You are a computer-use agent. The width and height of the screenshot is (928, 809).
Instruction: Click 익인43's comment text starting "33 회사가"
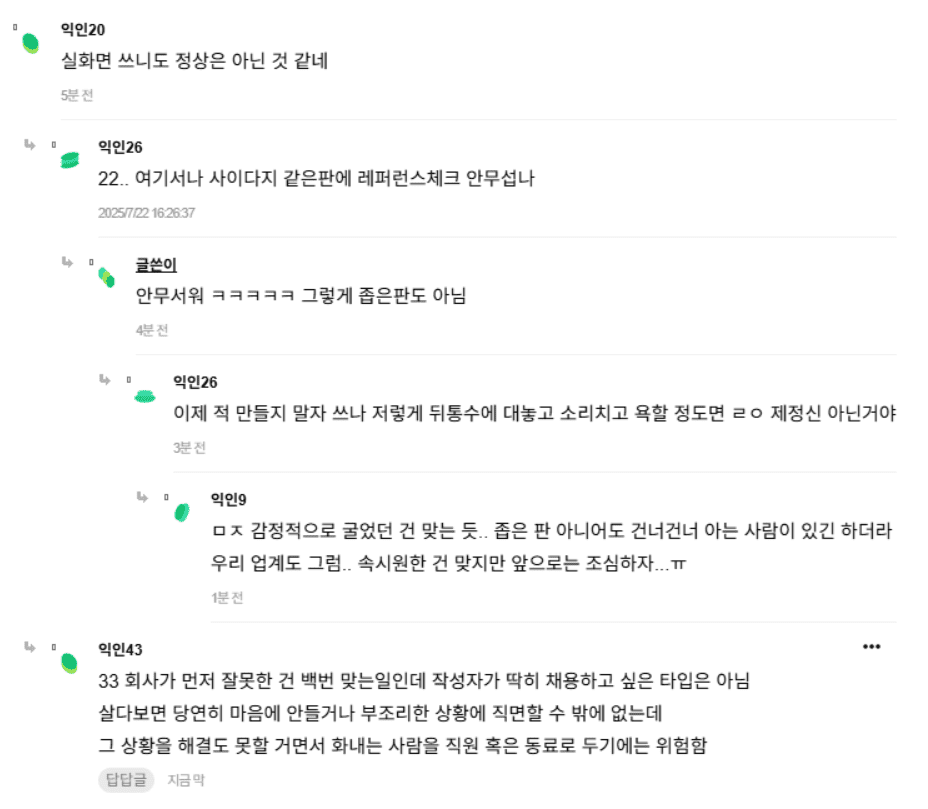tap(418, 682)
